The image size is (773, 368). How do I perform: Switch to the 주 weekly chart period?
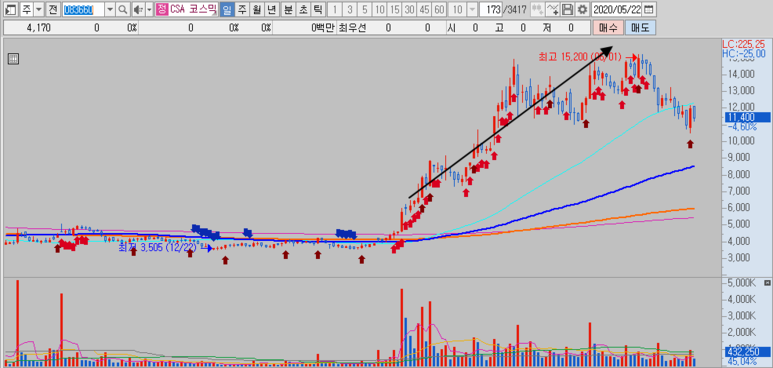click(x=242, y=9)
